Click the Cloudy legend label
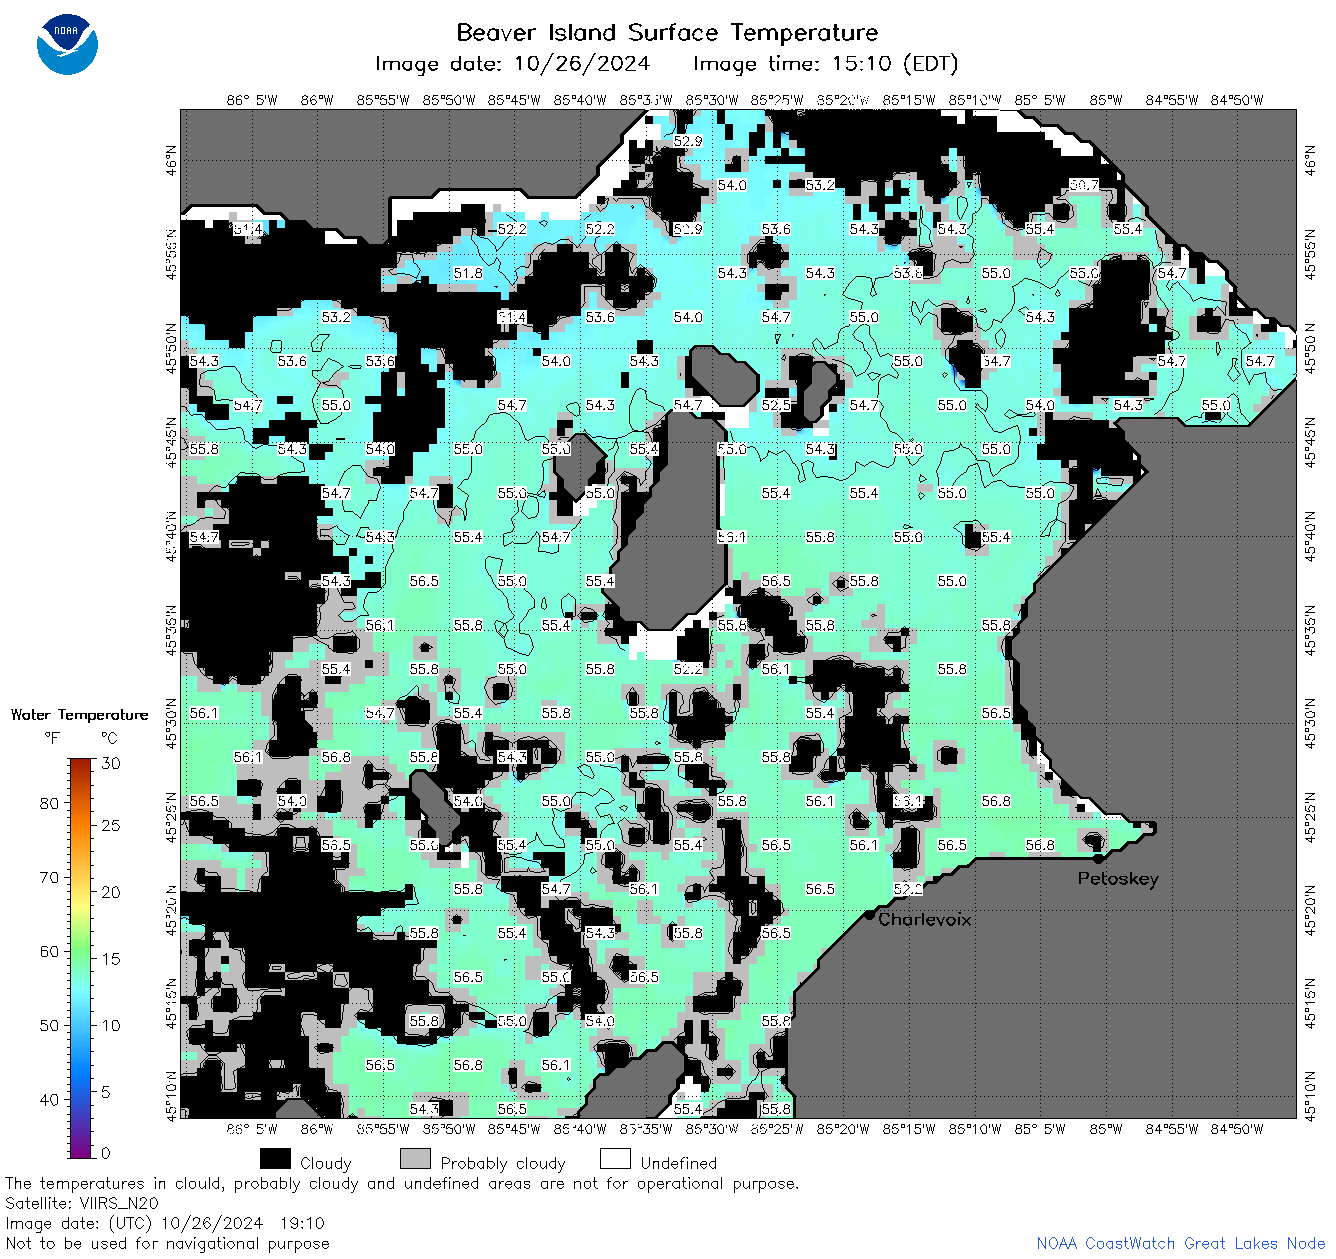 326,1163
